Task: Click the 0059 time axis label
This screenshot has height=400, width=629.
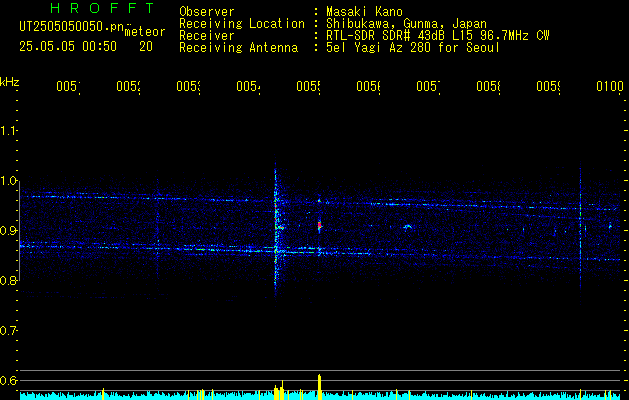Action: pyautogui.click(x=548, y=86)
